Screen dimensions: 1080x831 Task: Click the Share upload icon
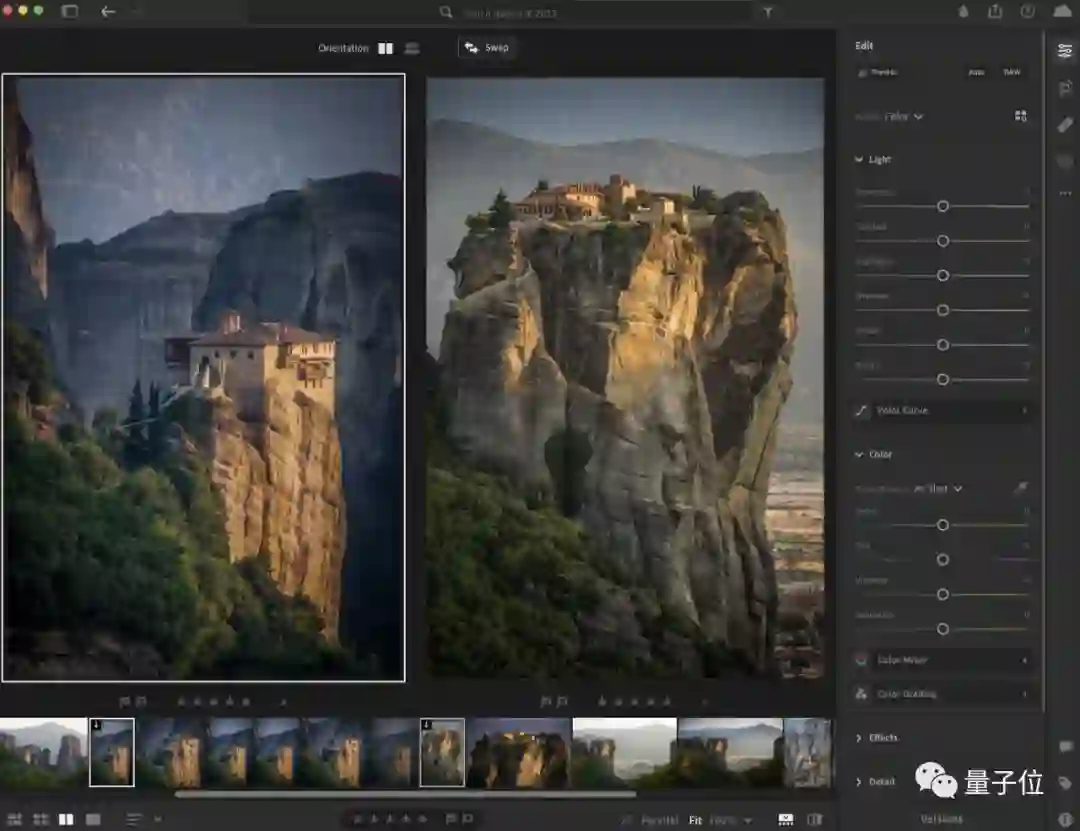pyautogui.click(x=995, y=12)
